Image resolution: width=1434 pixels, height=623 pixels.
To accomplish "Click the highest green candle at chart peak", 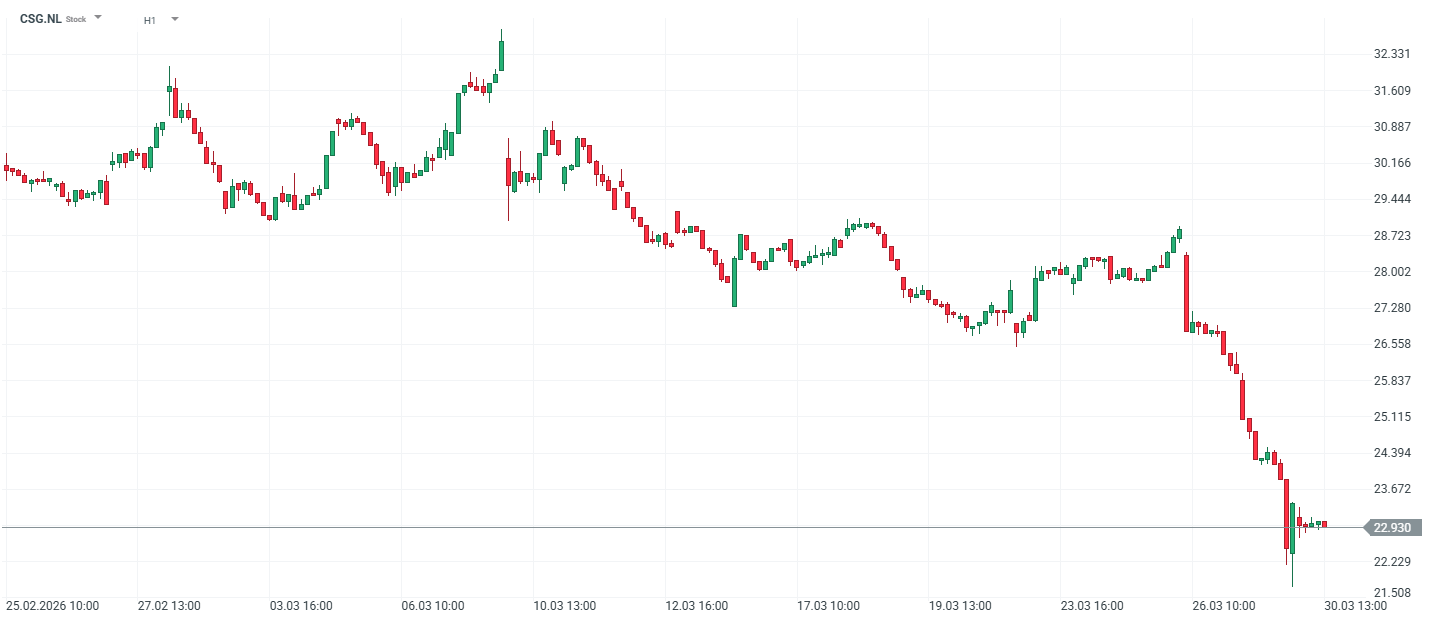I will point(501,55).
